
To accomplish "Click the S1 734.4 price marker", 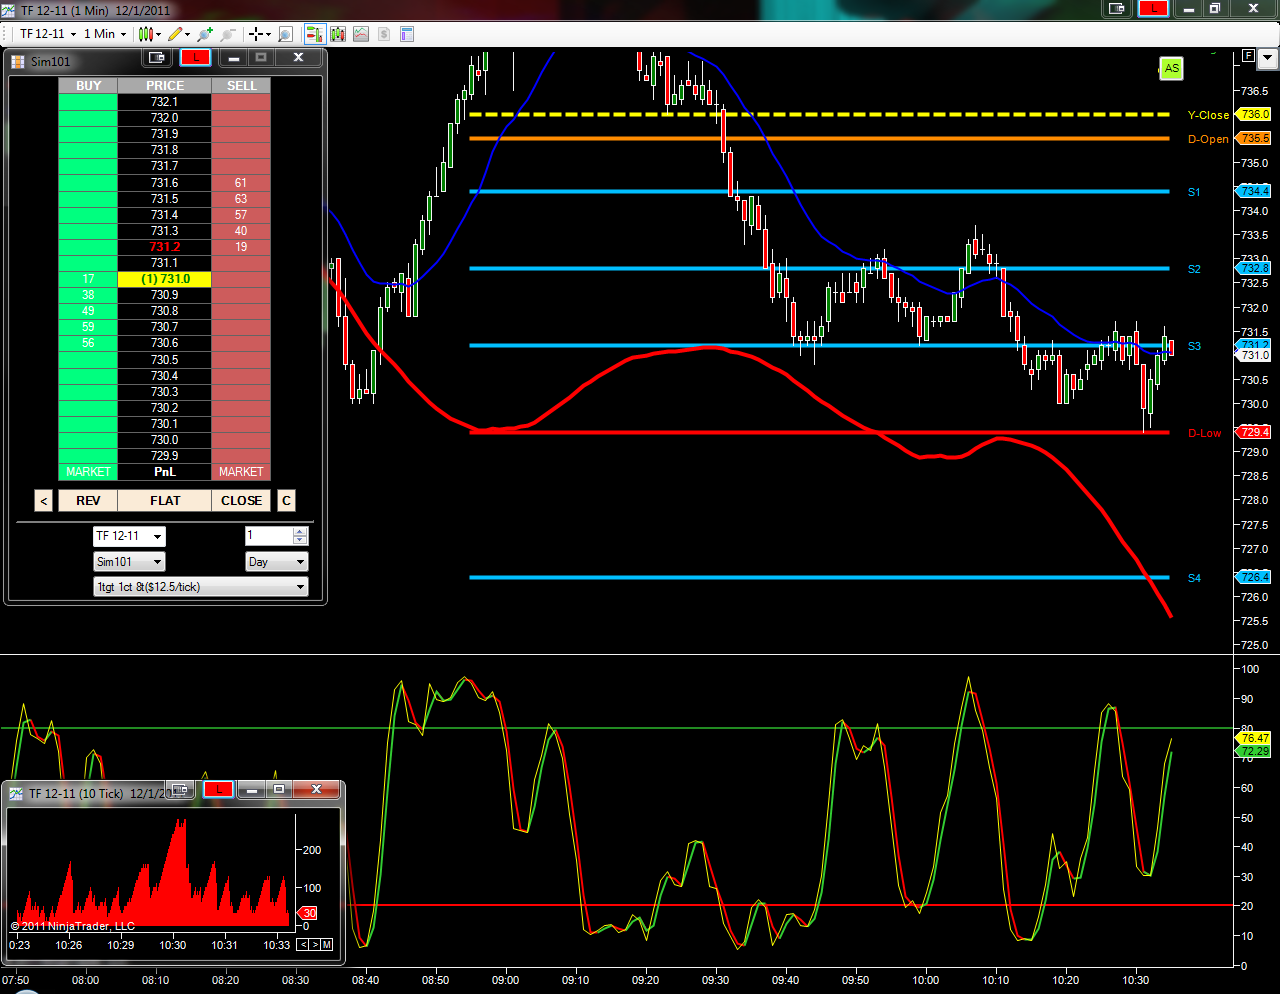I will tap(1254, 192).
